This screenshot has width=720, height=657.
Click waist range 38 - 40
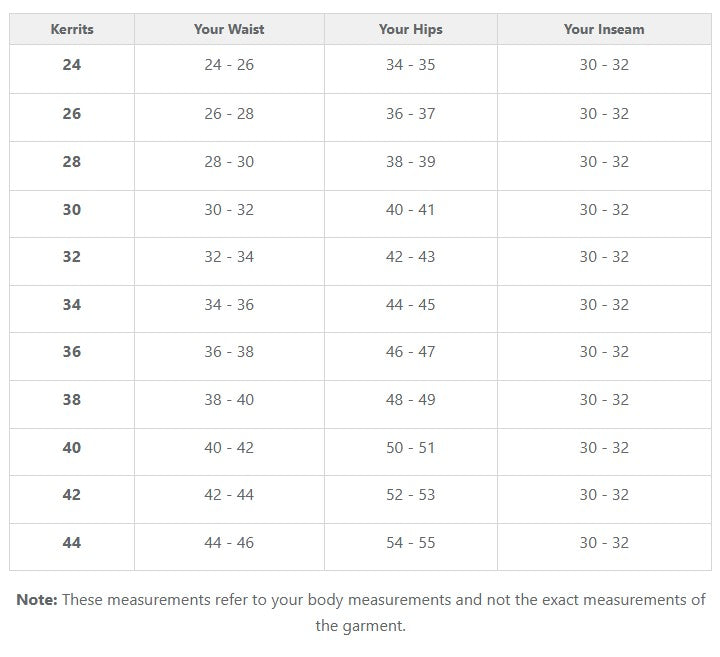(229, 400)
